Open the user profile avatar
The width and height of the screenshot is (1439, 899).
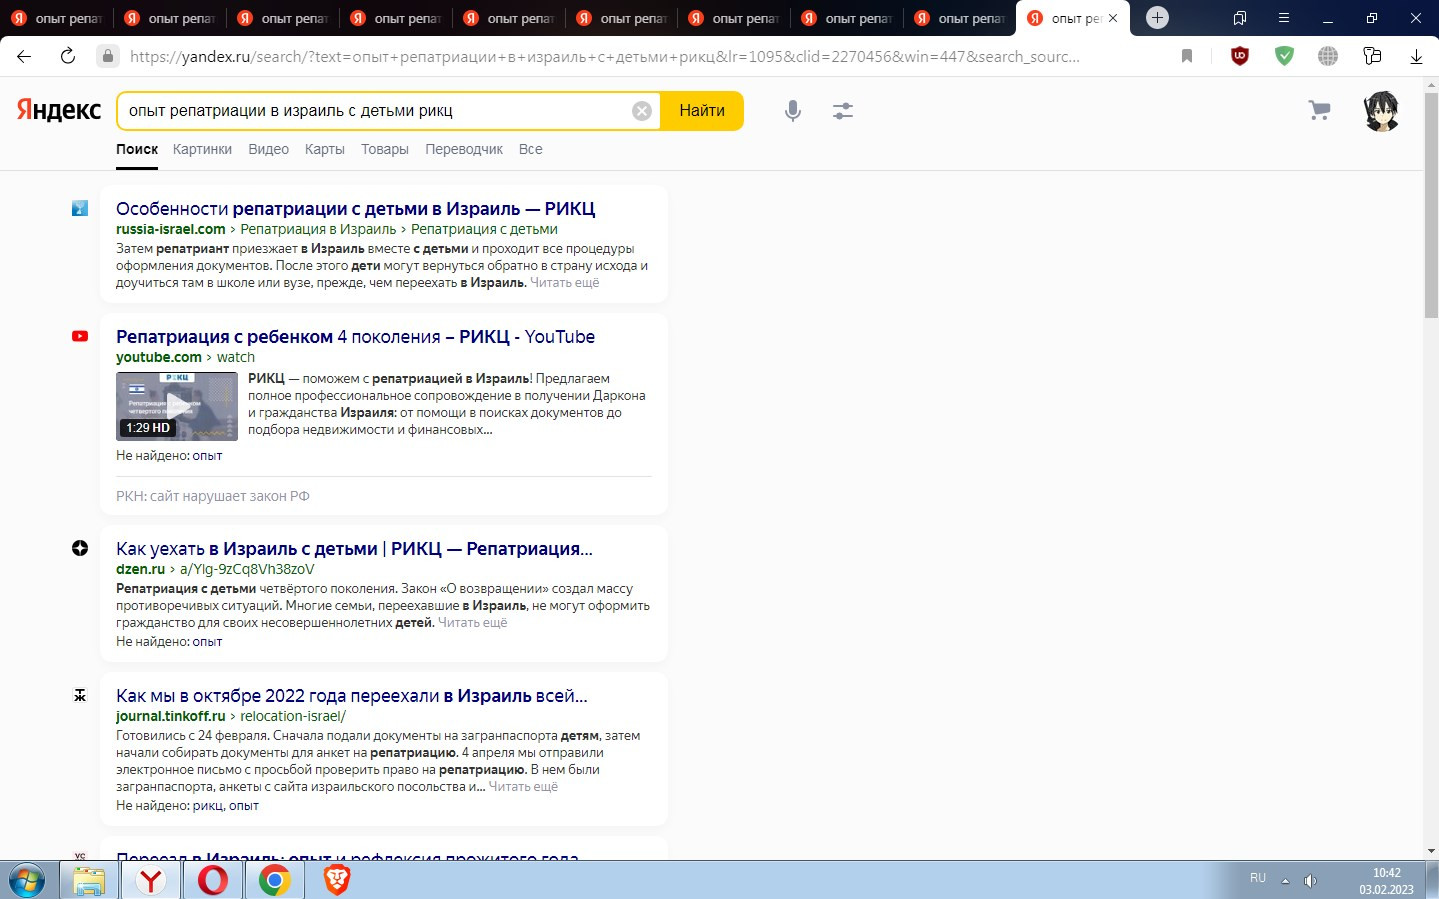[1381, 111]
